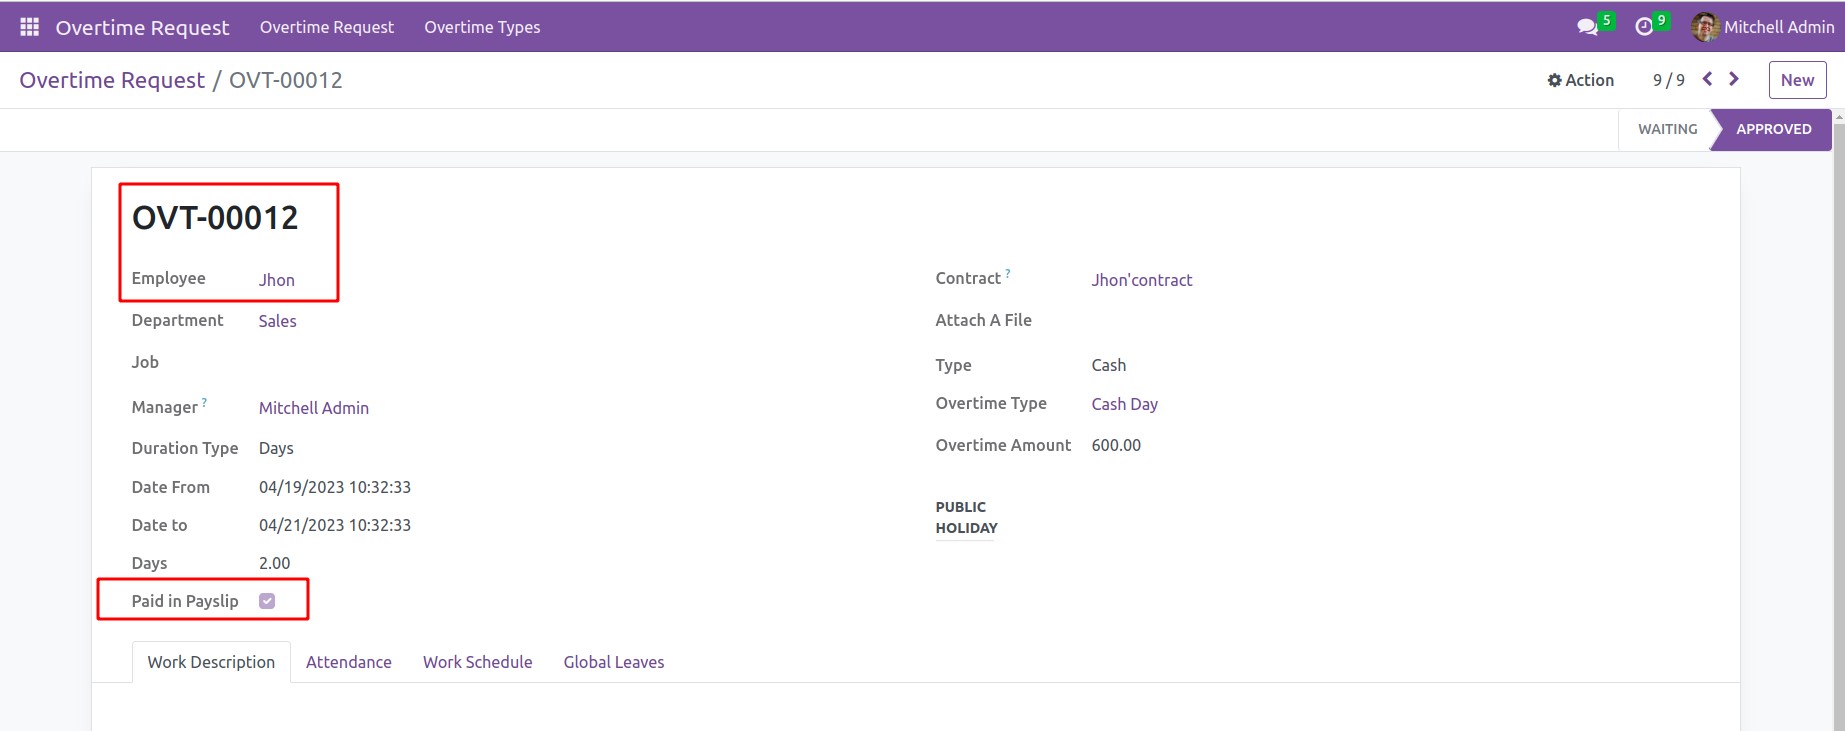Open the Overtime Request top menu

click(x=327, y=27)
